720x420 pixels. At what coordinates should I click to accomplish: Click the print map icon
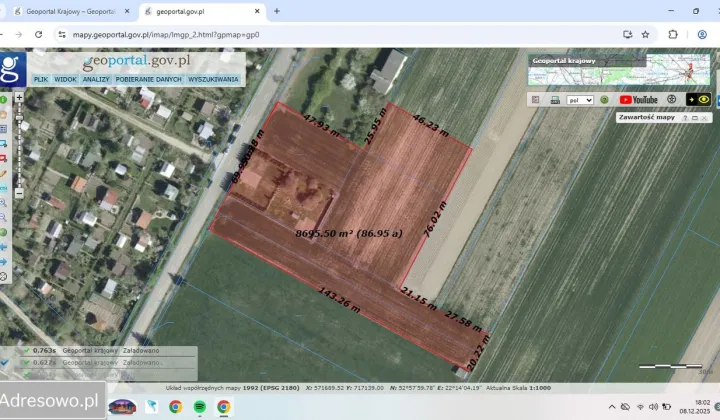(x=555, y=100)
